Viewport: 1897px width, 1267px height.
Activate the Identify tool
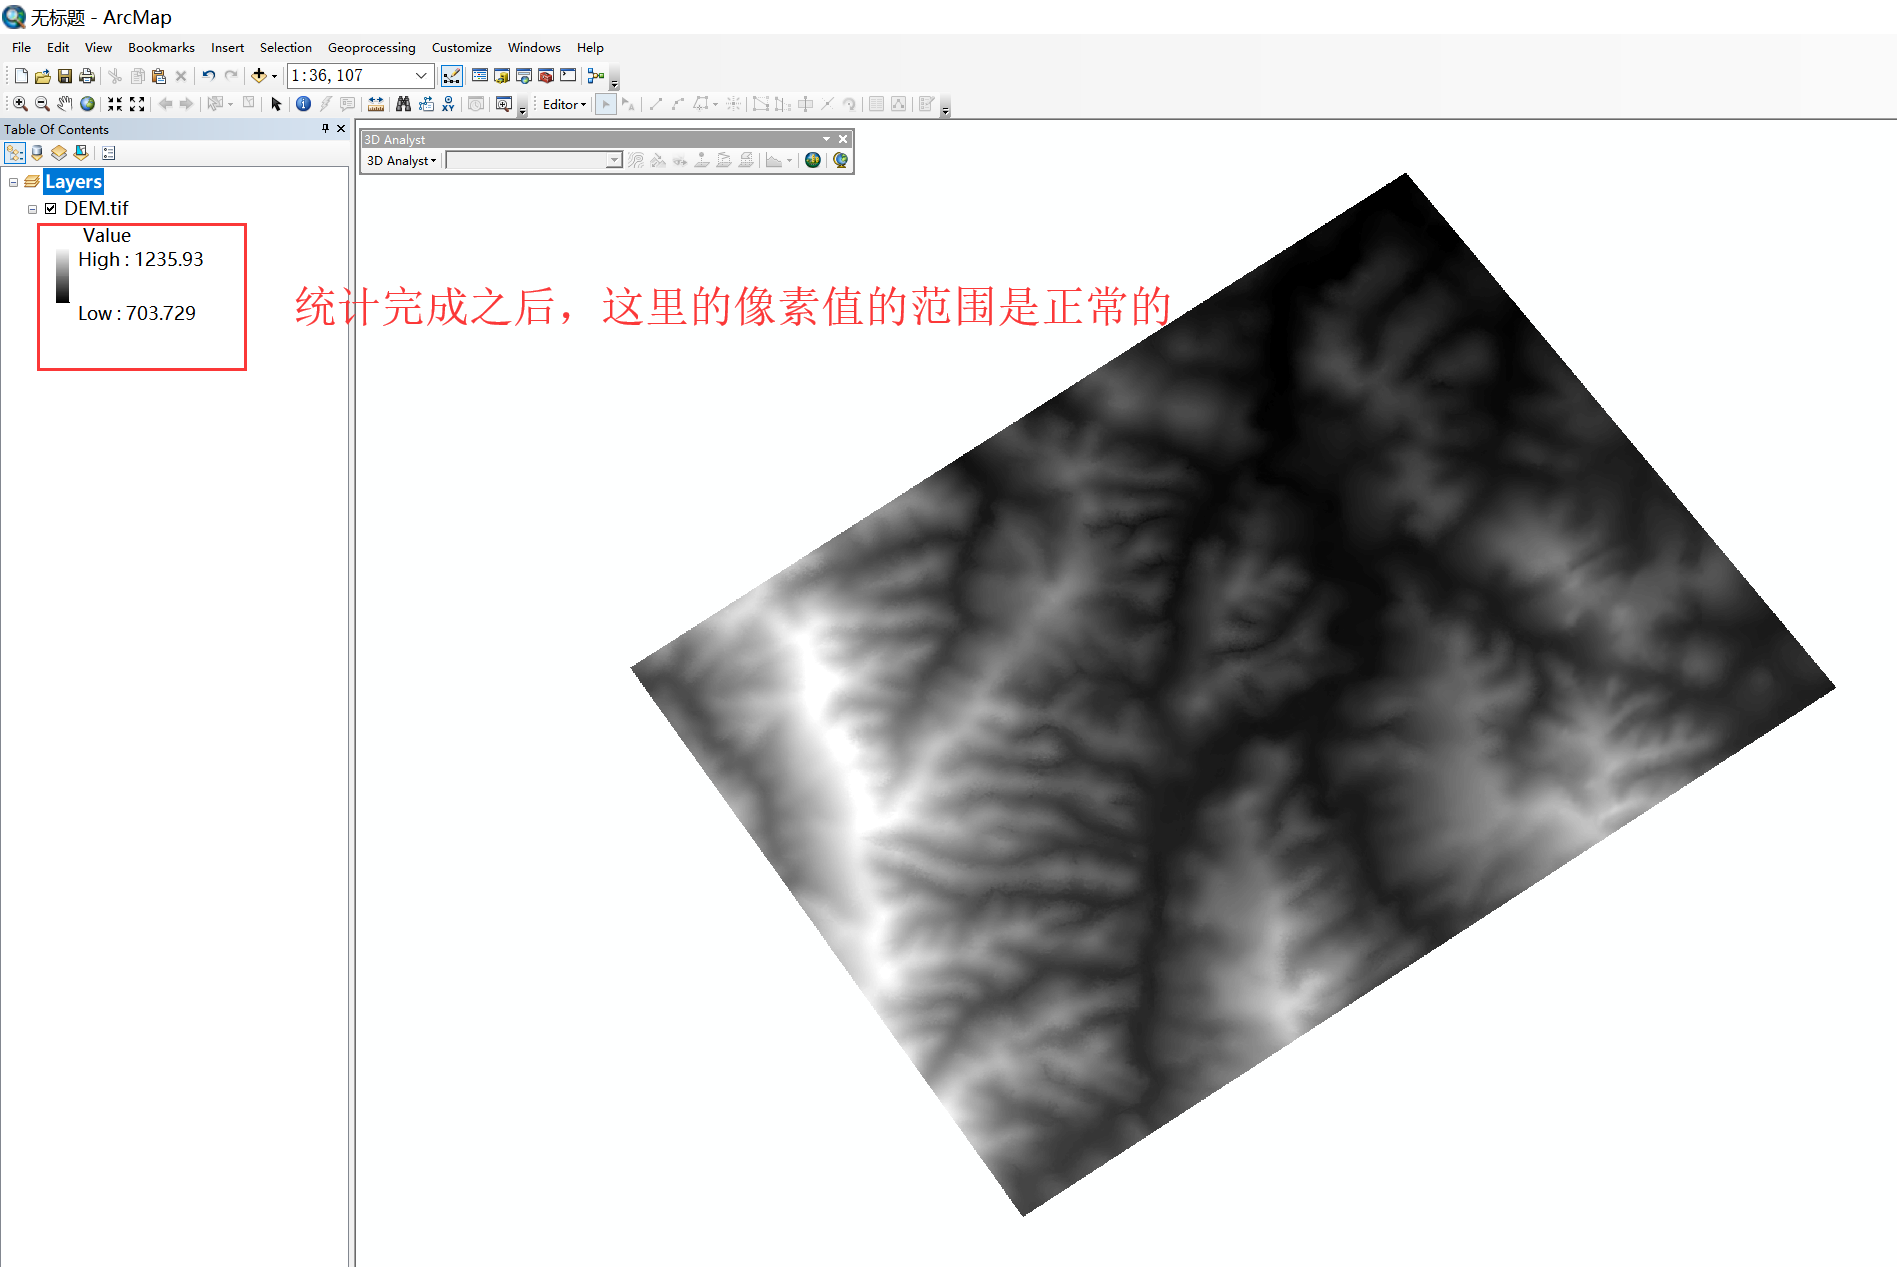click(303, 104)
